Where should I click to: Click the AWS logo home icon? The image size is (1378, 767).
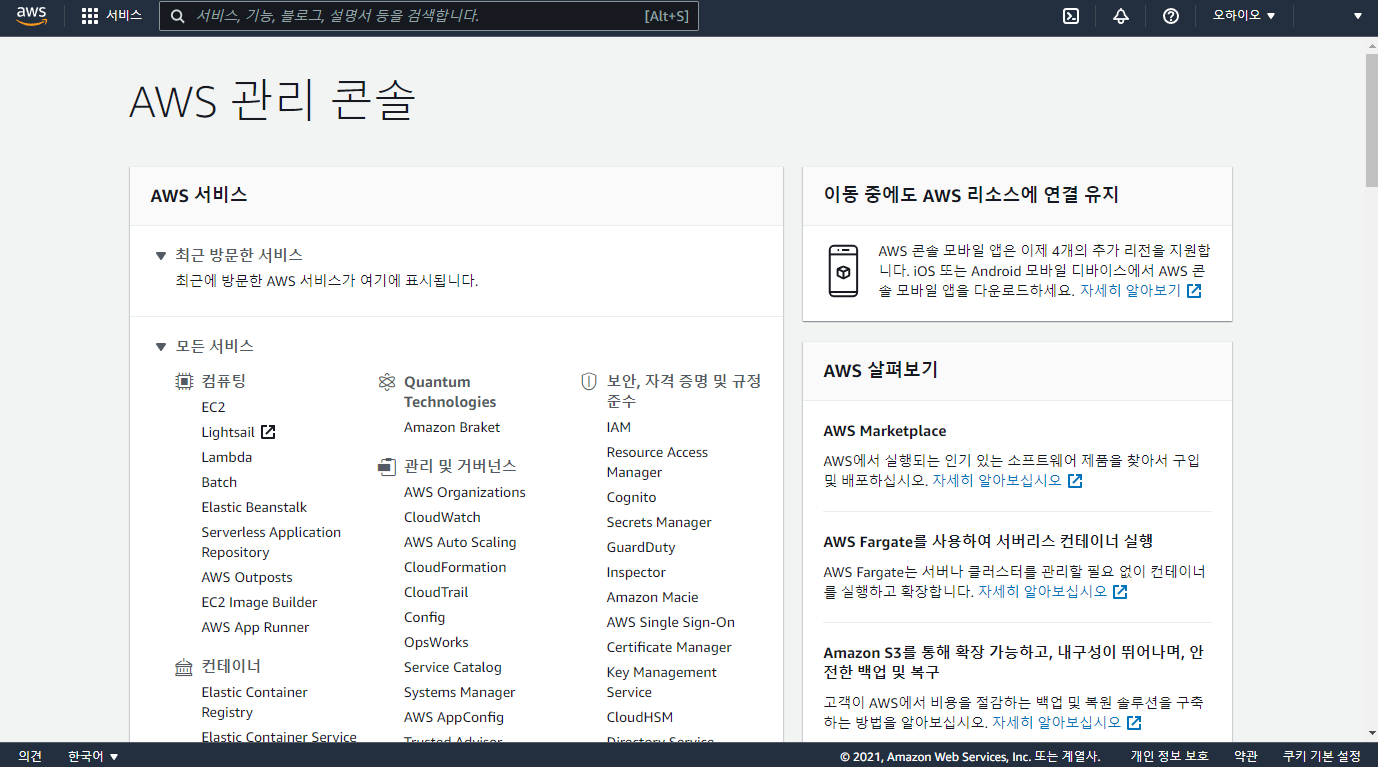pos(31,16)
